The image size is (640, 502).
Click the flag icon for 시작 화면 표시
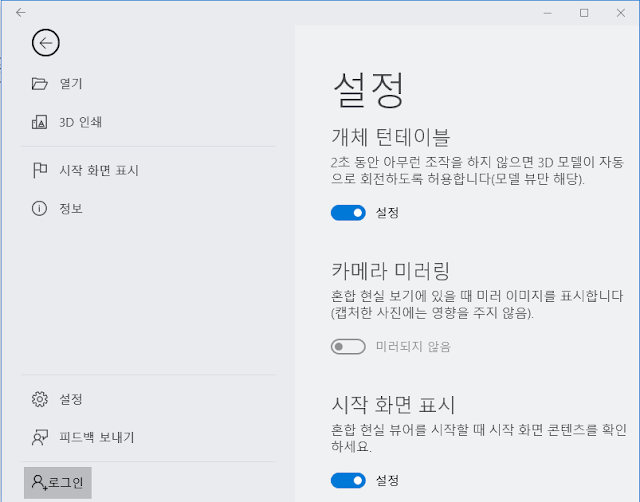(40, 170)
